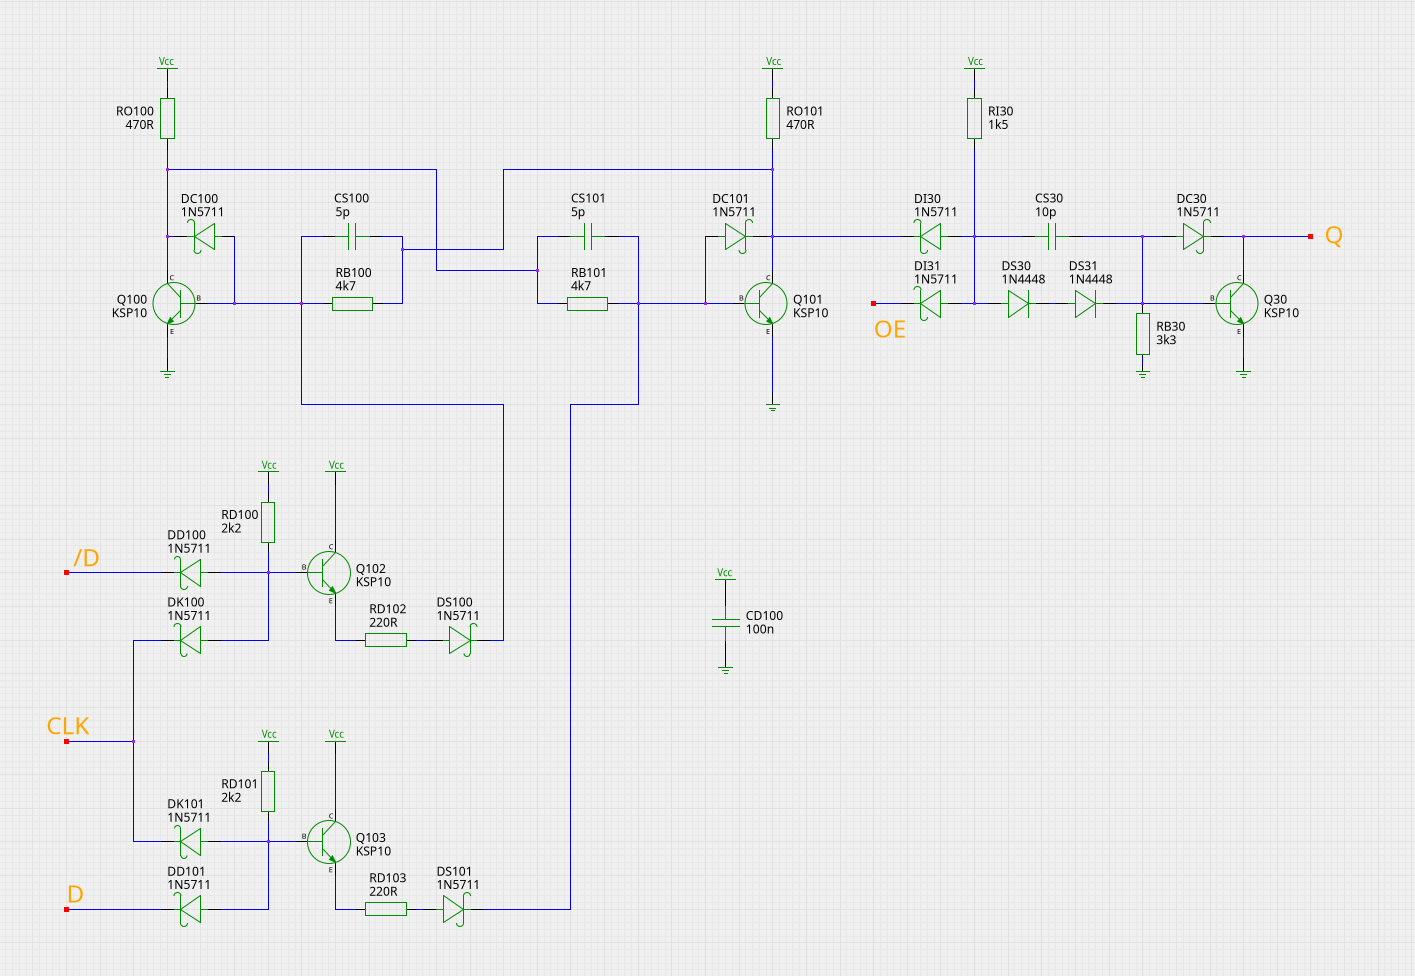The height and width of the screenshot is (976, 1415).
Task: Select the DS30 1N4448 diode
Action: tap(1018, 304)
